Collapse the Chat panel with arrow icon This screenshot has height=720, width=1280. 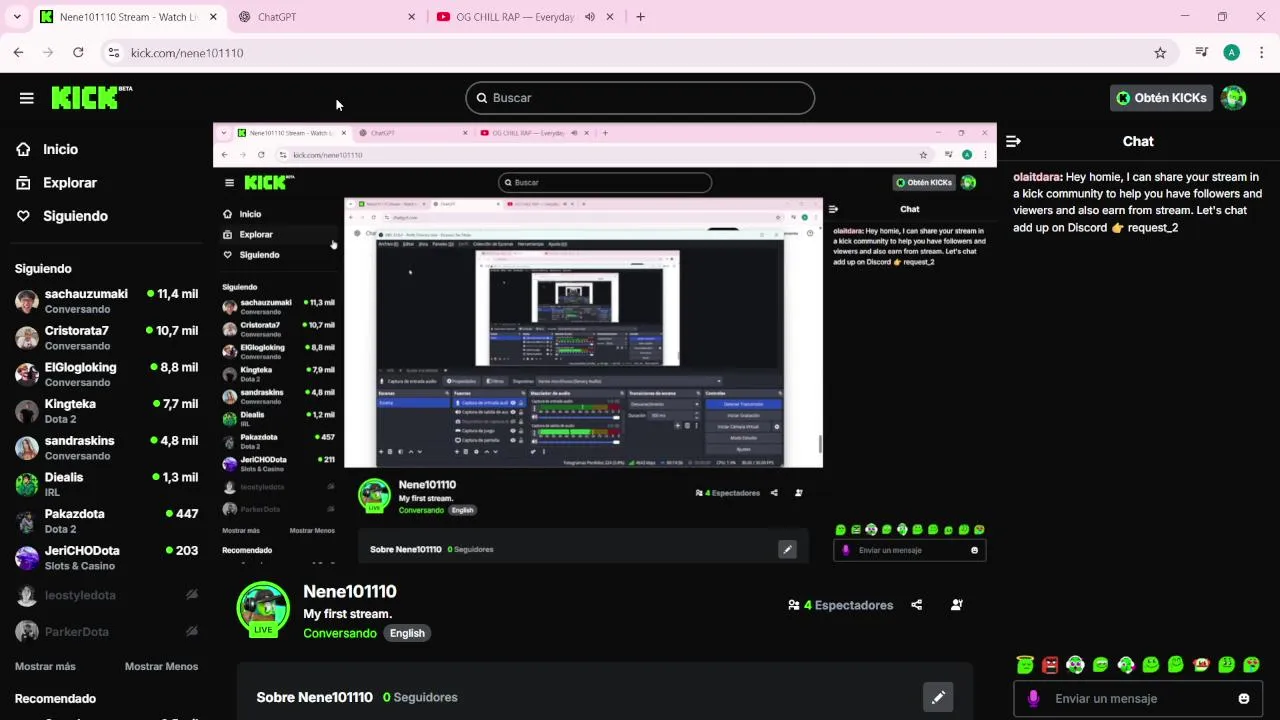pos(1013,142)
